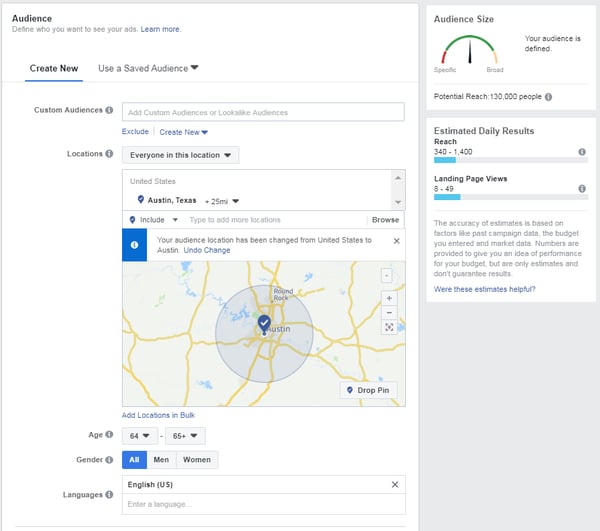The width and height of the screenshot is (600, 531).
Task: Click the Locations info icon
Action: point(109,154)
